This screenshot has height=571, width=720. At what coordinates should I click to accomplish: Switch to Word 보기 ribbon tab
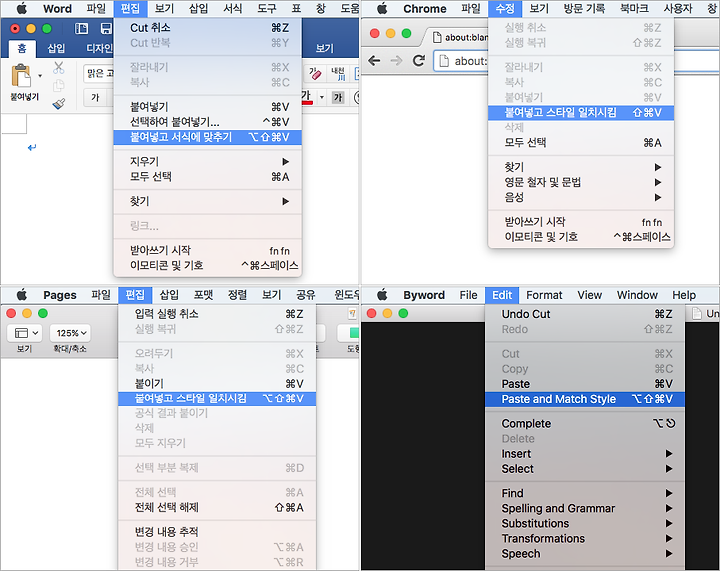pyautogui.click(x=325, y=48)
